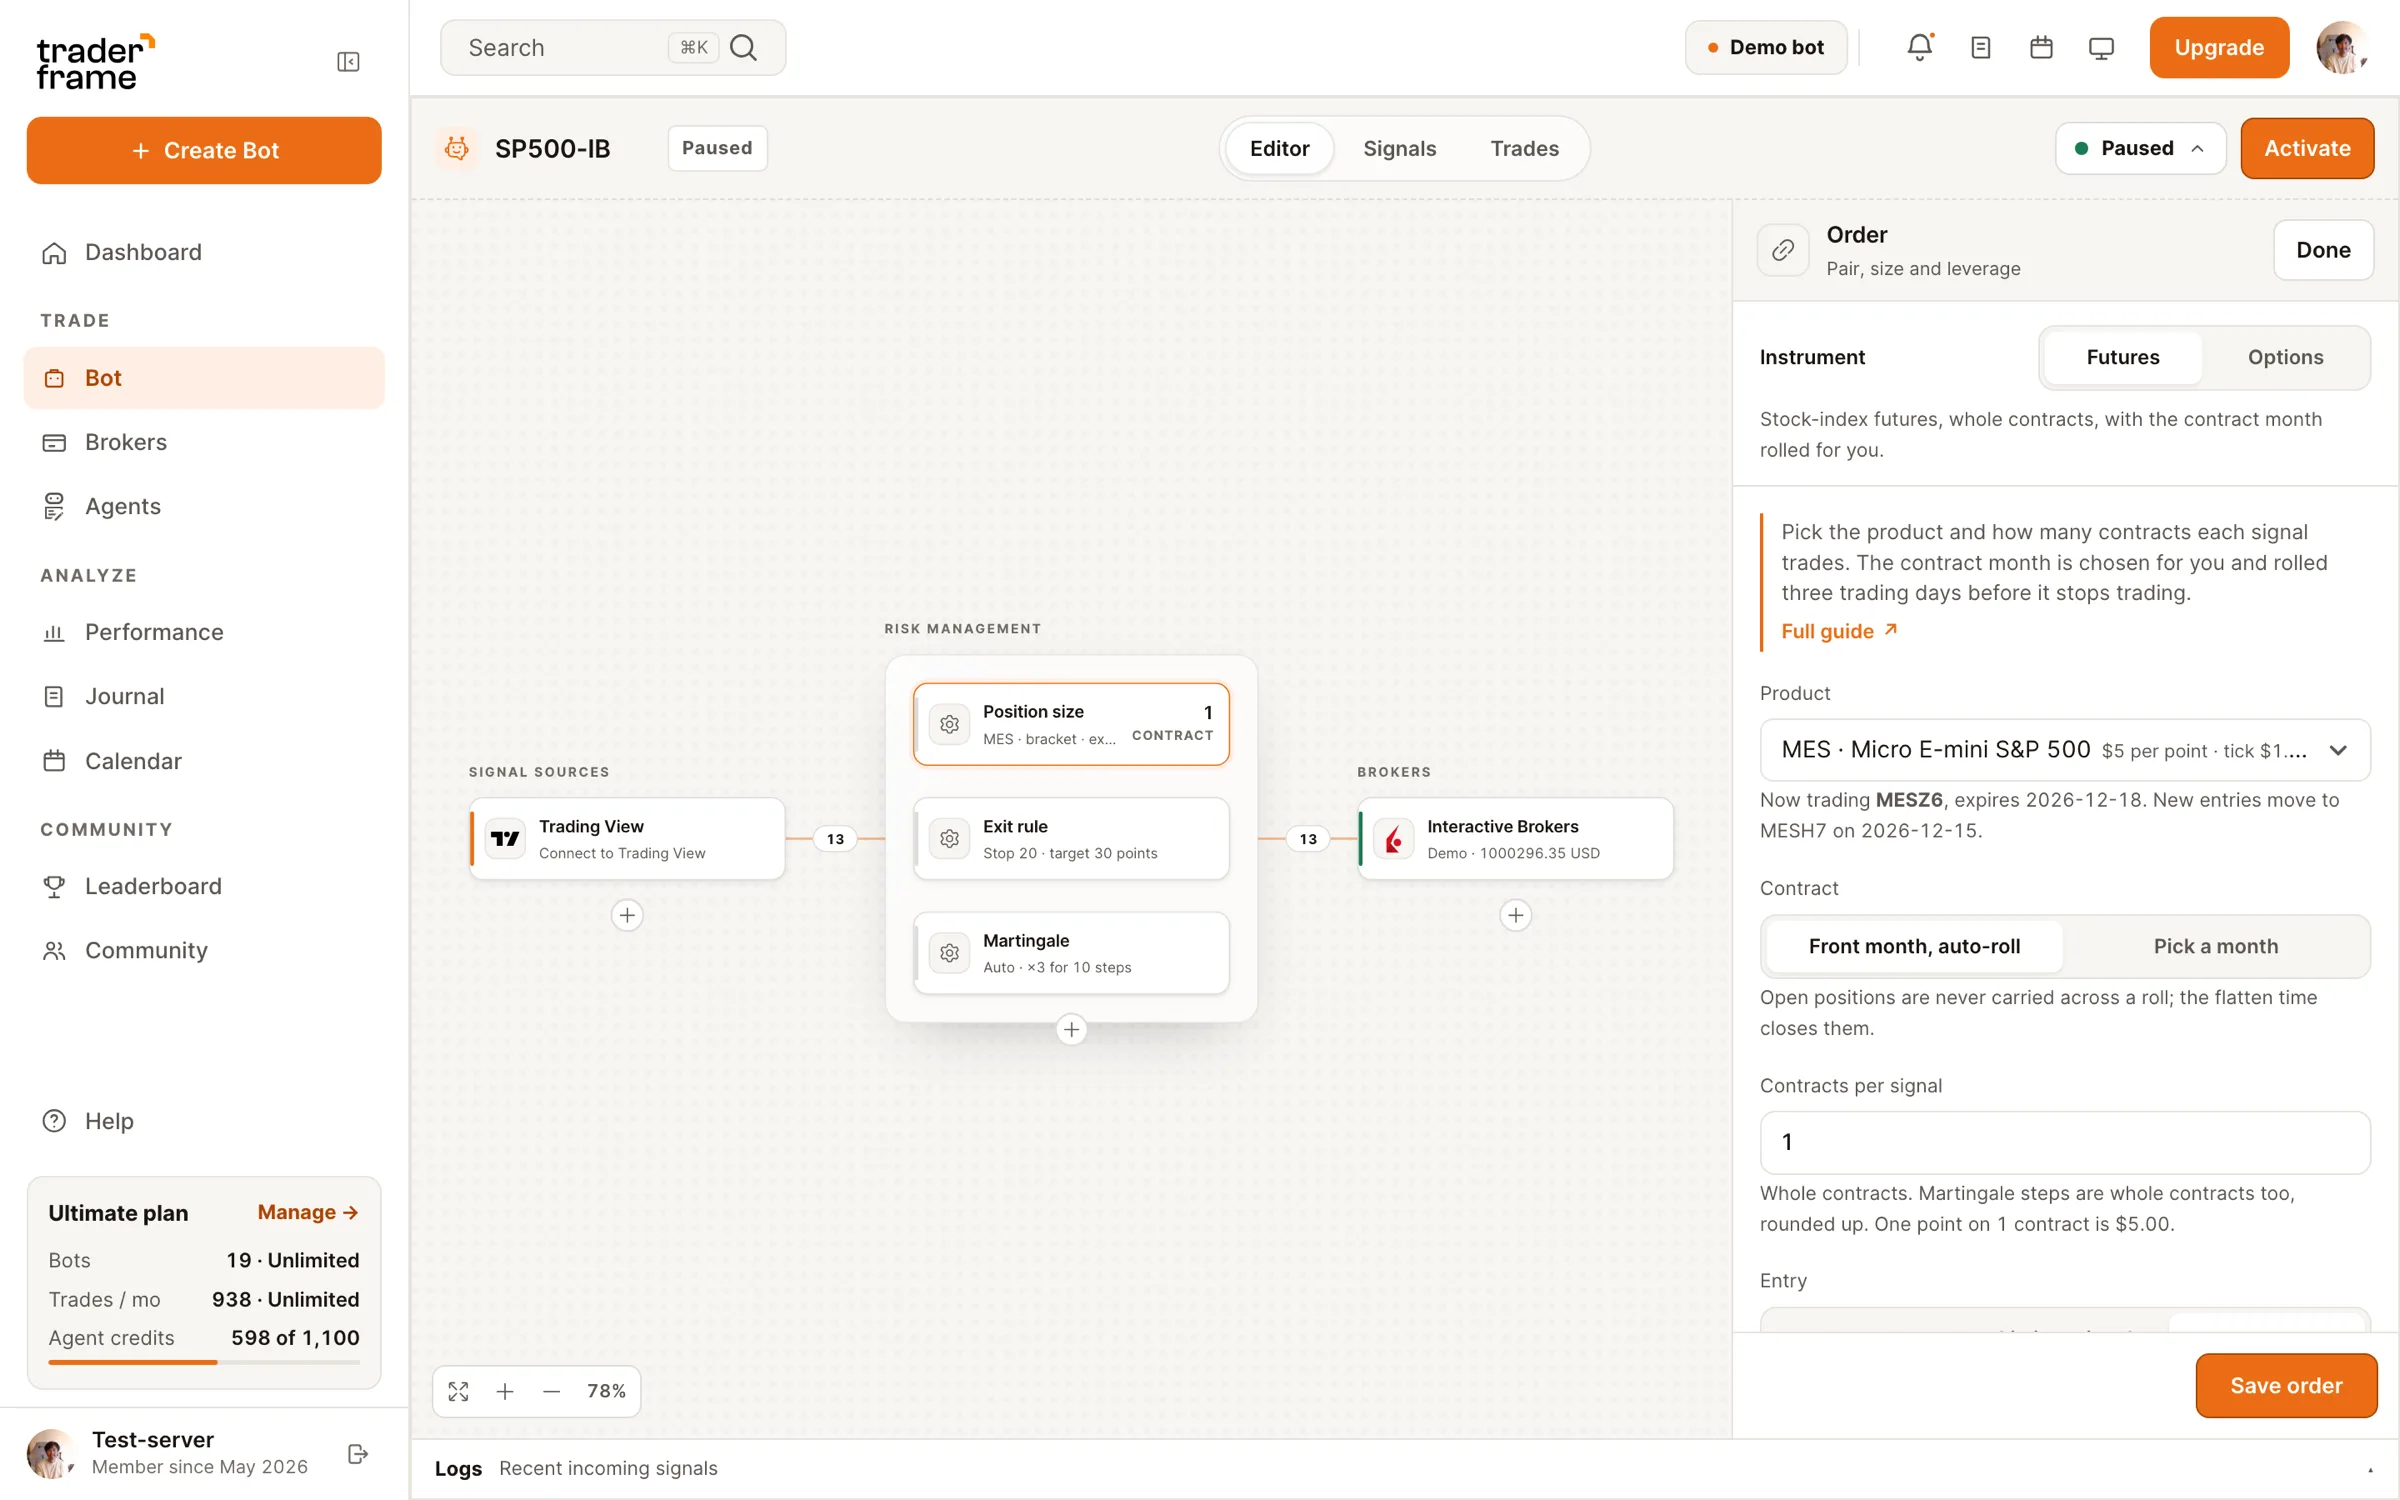
Task: Fit canvas to screen icon
Action: point(459,1391)
